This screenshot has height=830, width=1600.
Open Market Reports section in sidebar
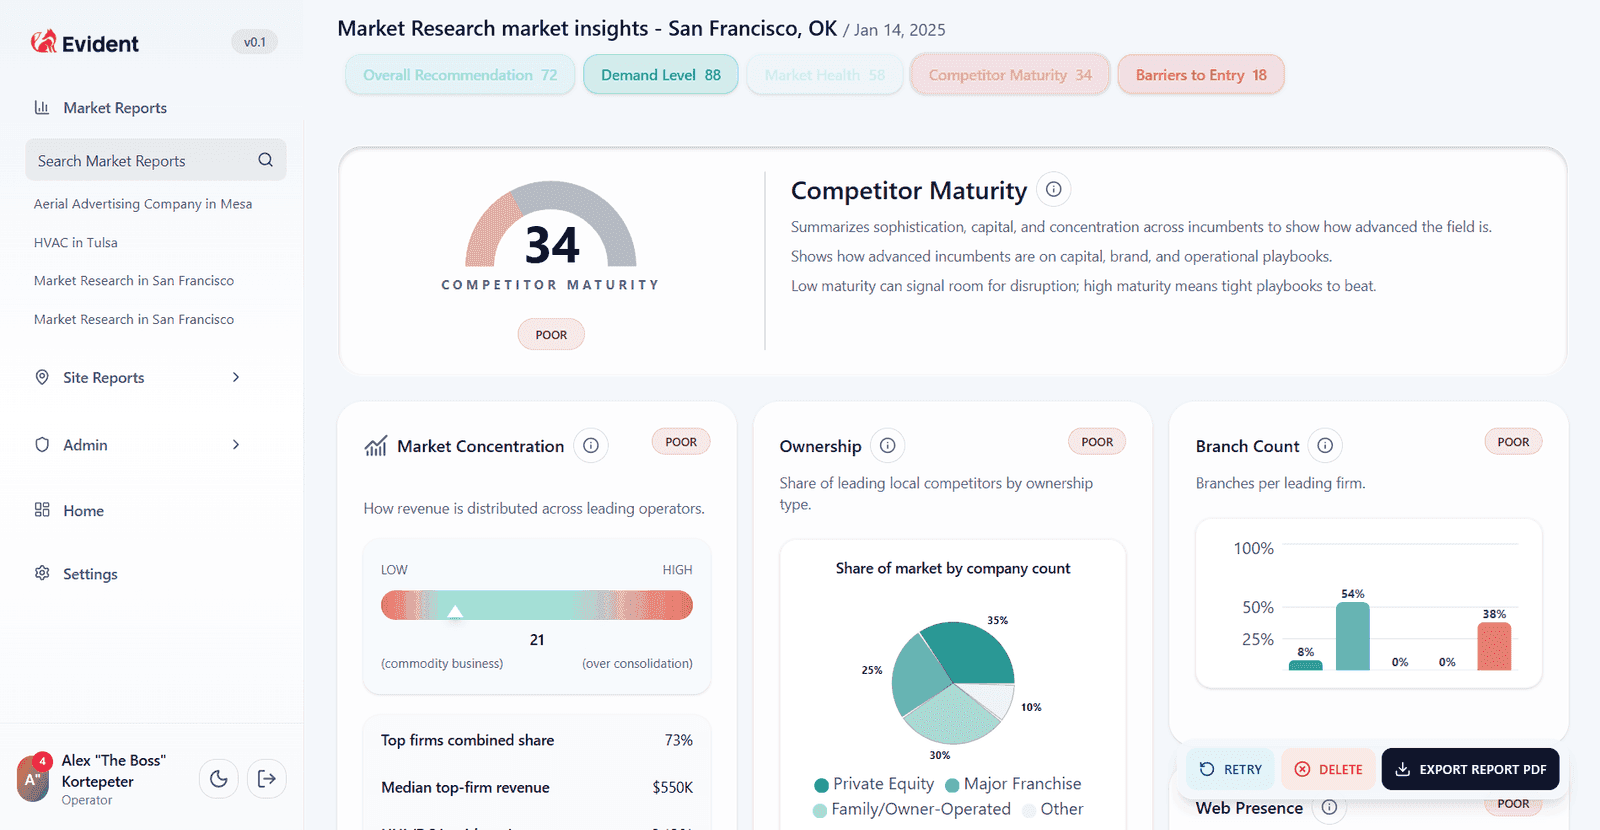pos(114,108)
